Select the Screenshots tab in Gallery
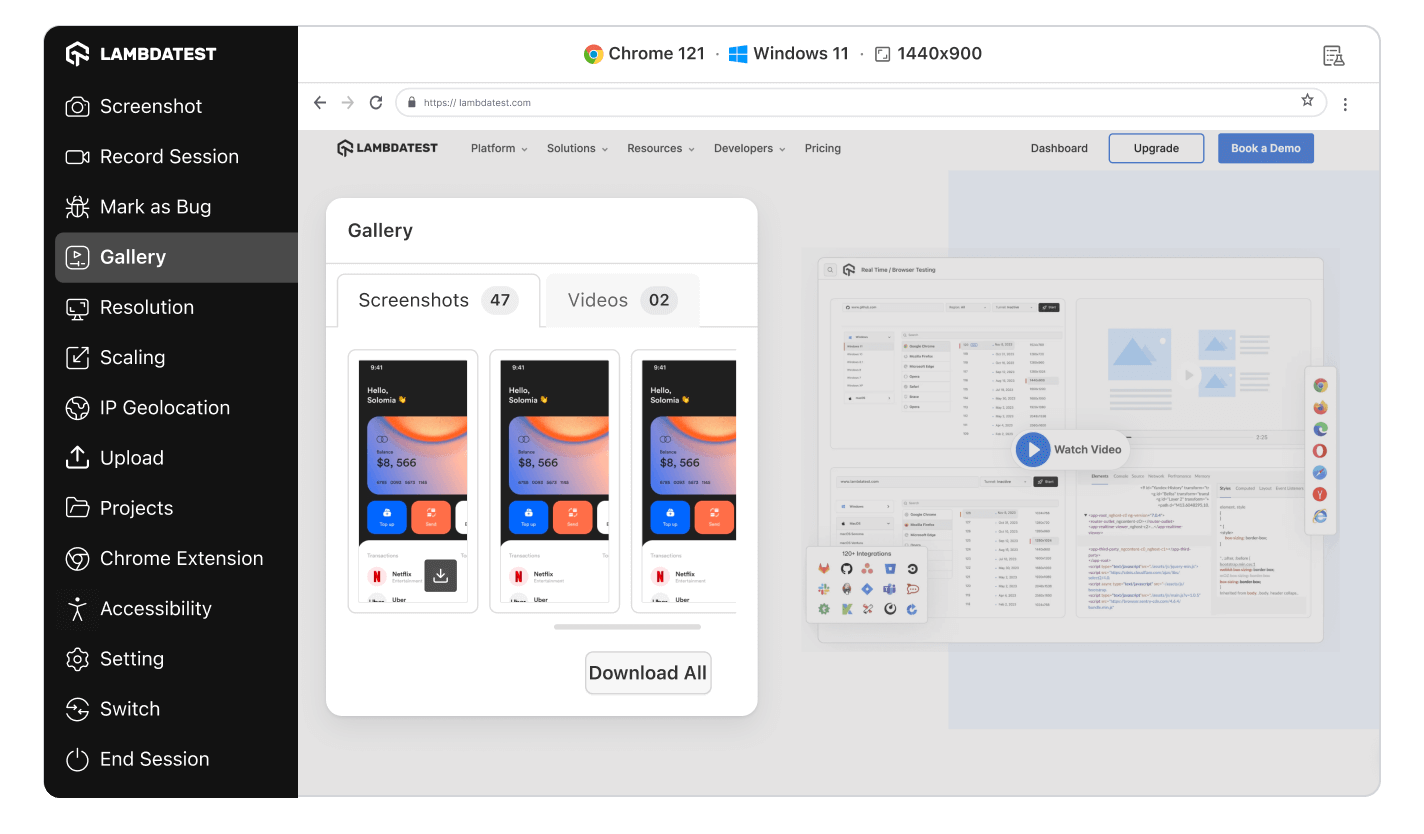The image size is (1424, 834). [437, 300]
